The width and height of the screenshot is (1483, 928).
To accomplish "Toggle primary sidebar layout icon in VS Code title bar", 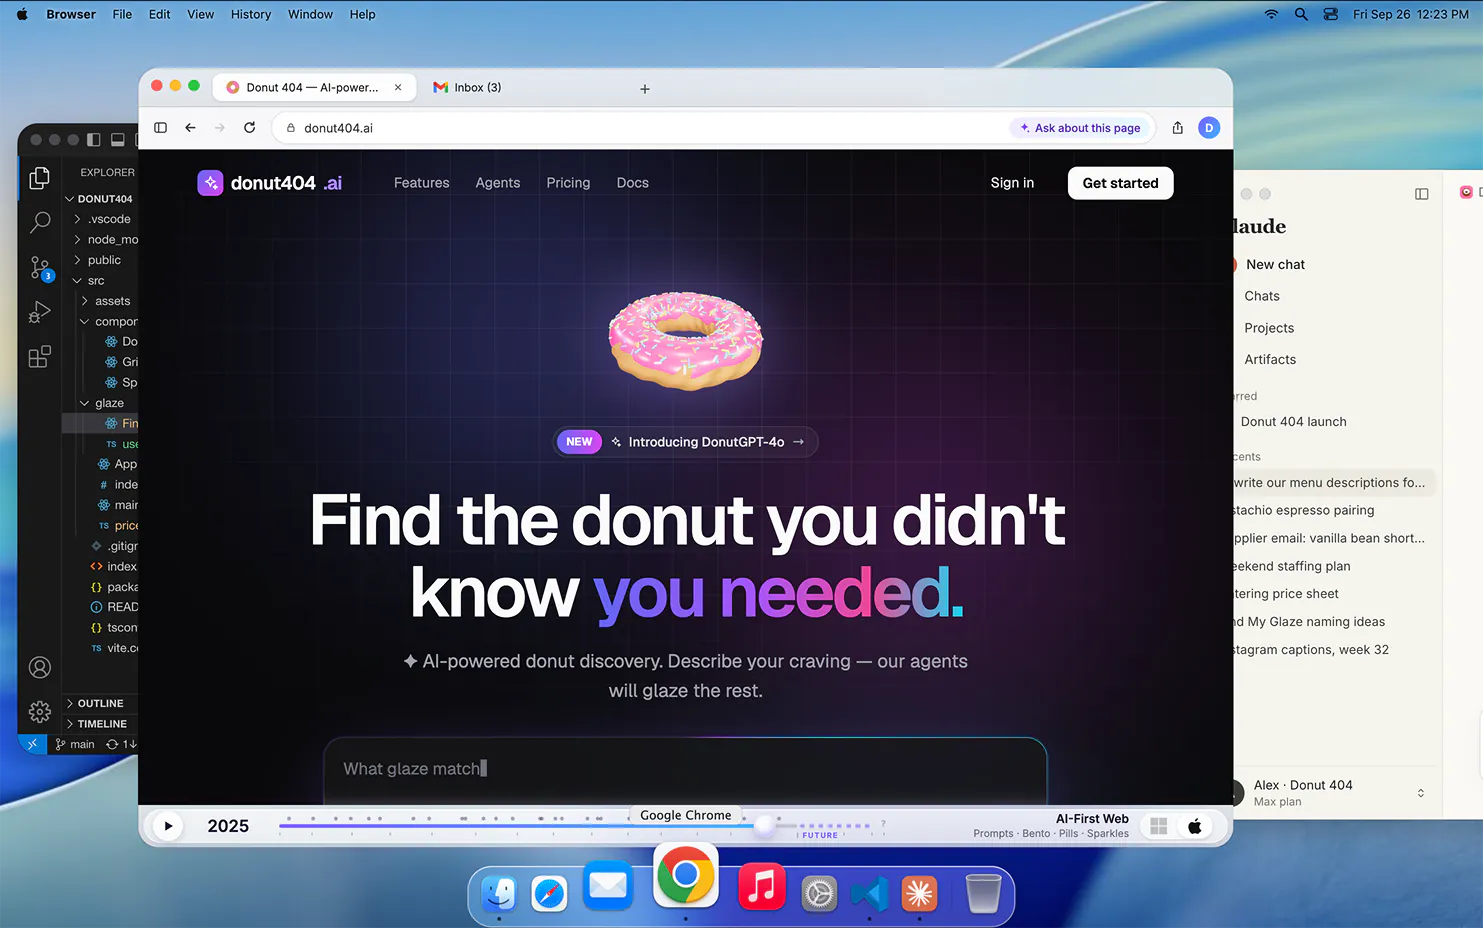I will 94,139.
